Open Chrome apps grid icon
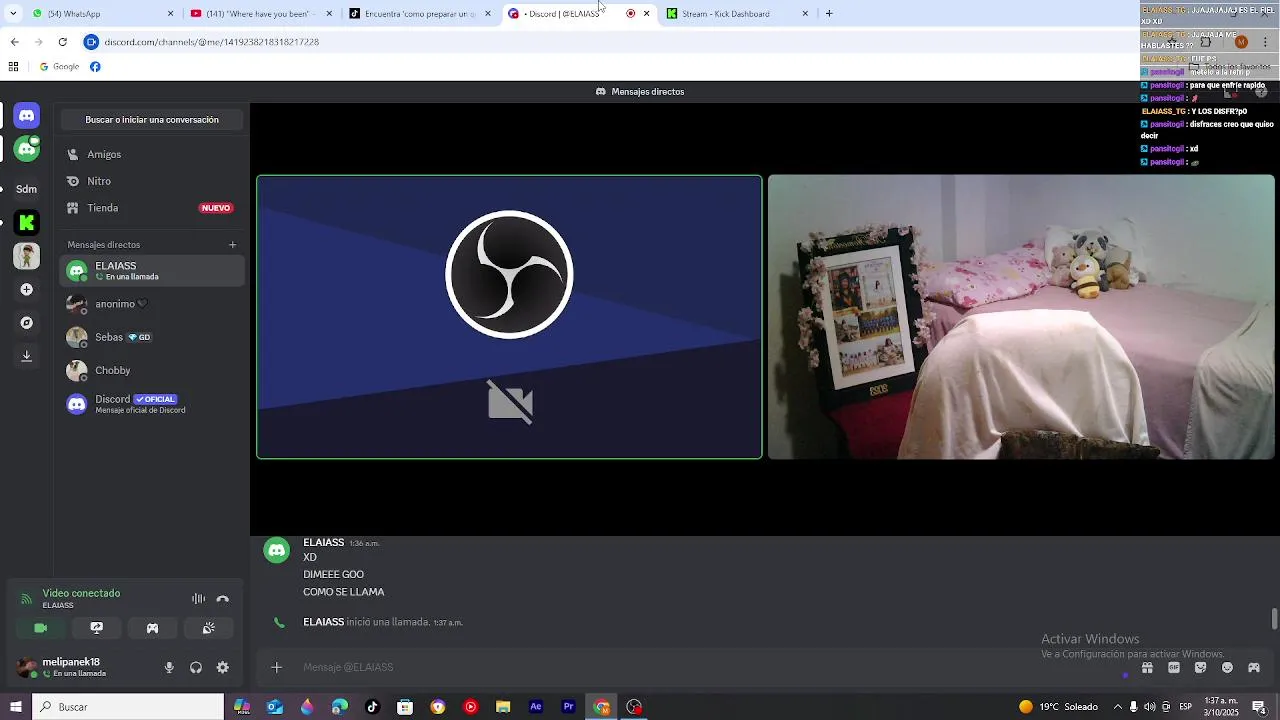1280x720 pixels. coord(13,67)
